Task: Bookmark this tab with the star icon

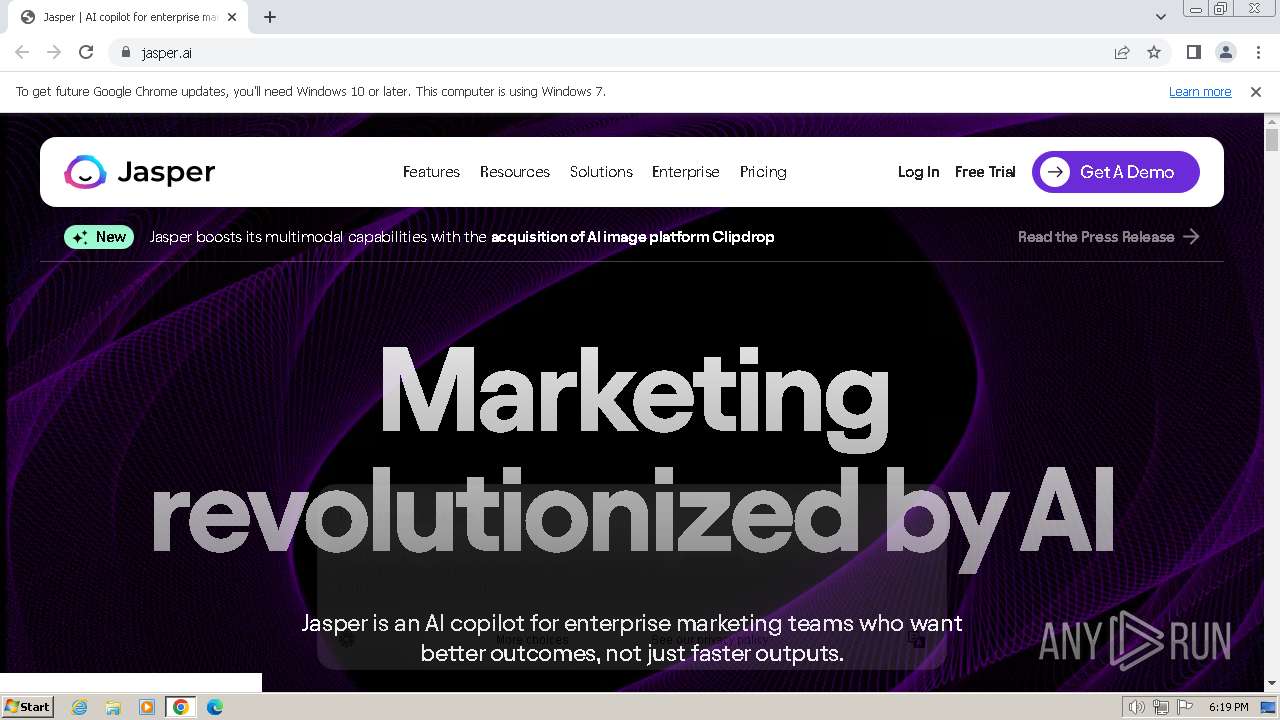Action: pos(1154,53)
